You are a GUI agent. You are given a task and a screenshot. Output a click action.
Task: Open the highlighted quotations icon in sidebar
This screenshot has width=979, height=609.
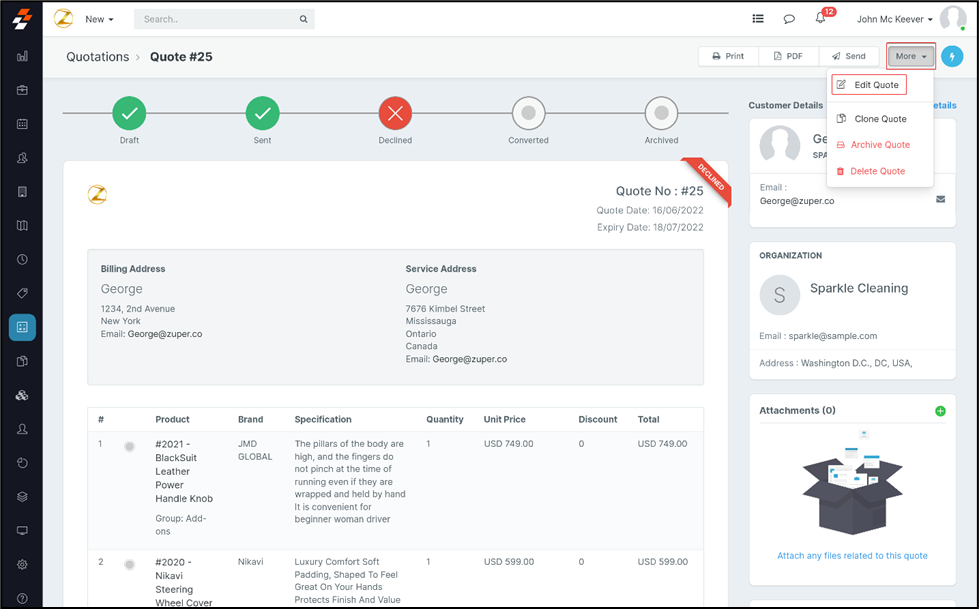coord(22,327)
